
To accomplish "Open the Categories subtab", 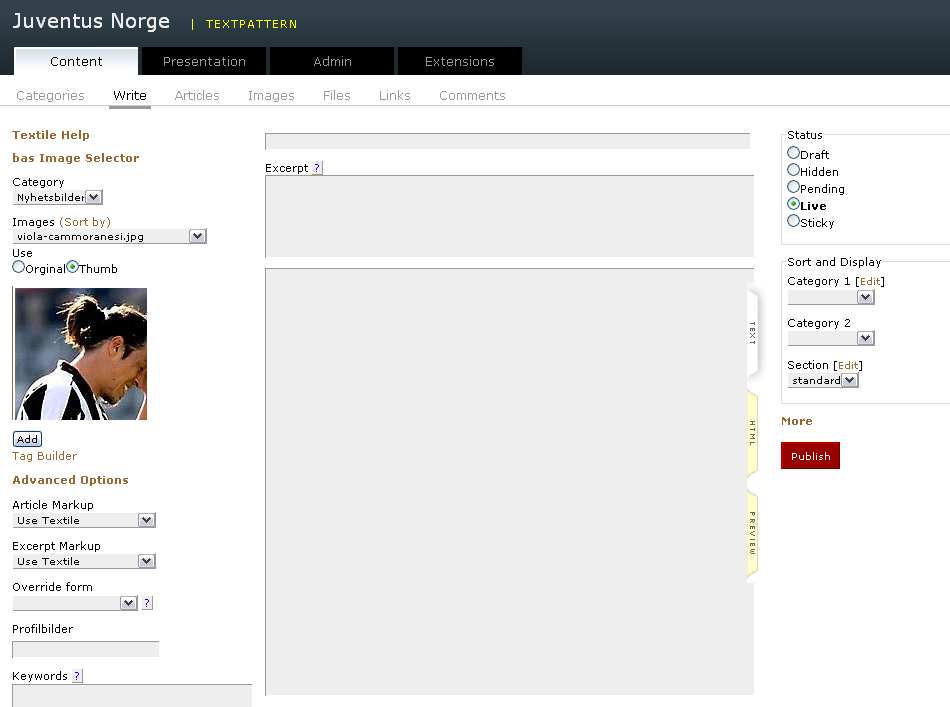I will (50, 96).
